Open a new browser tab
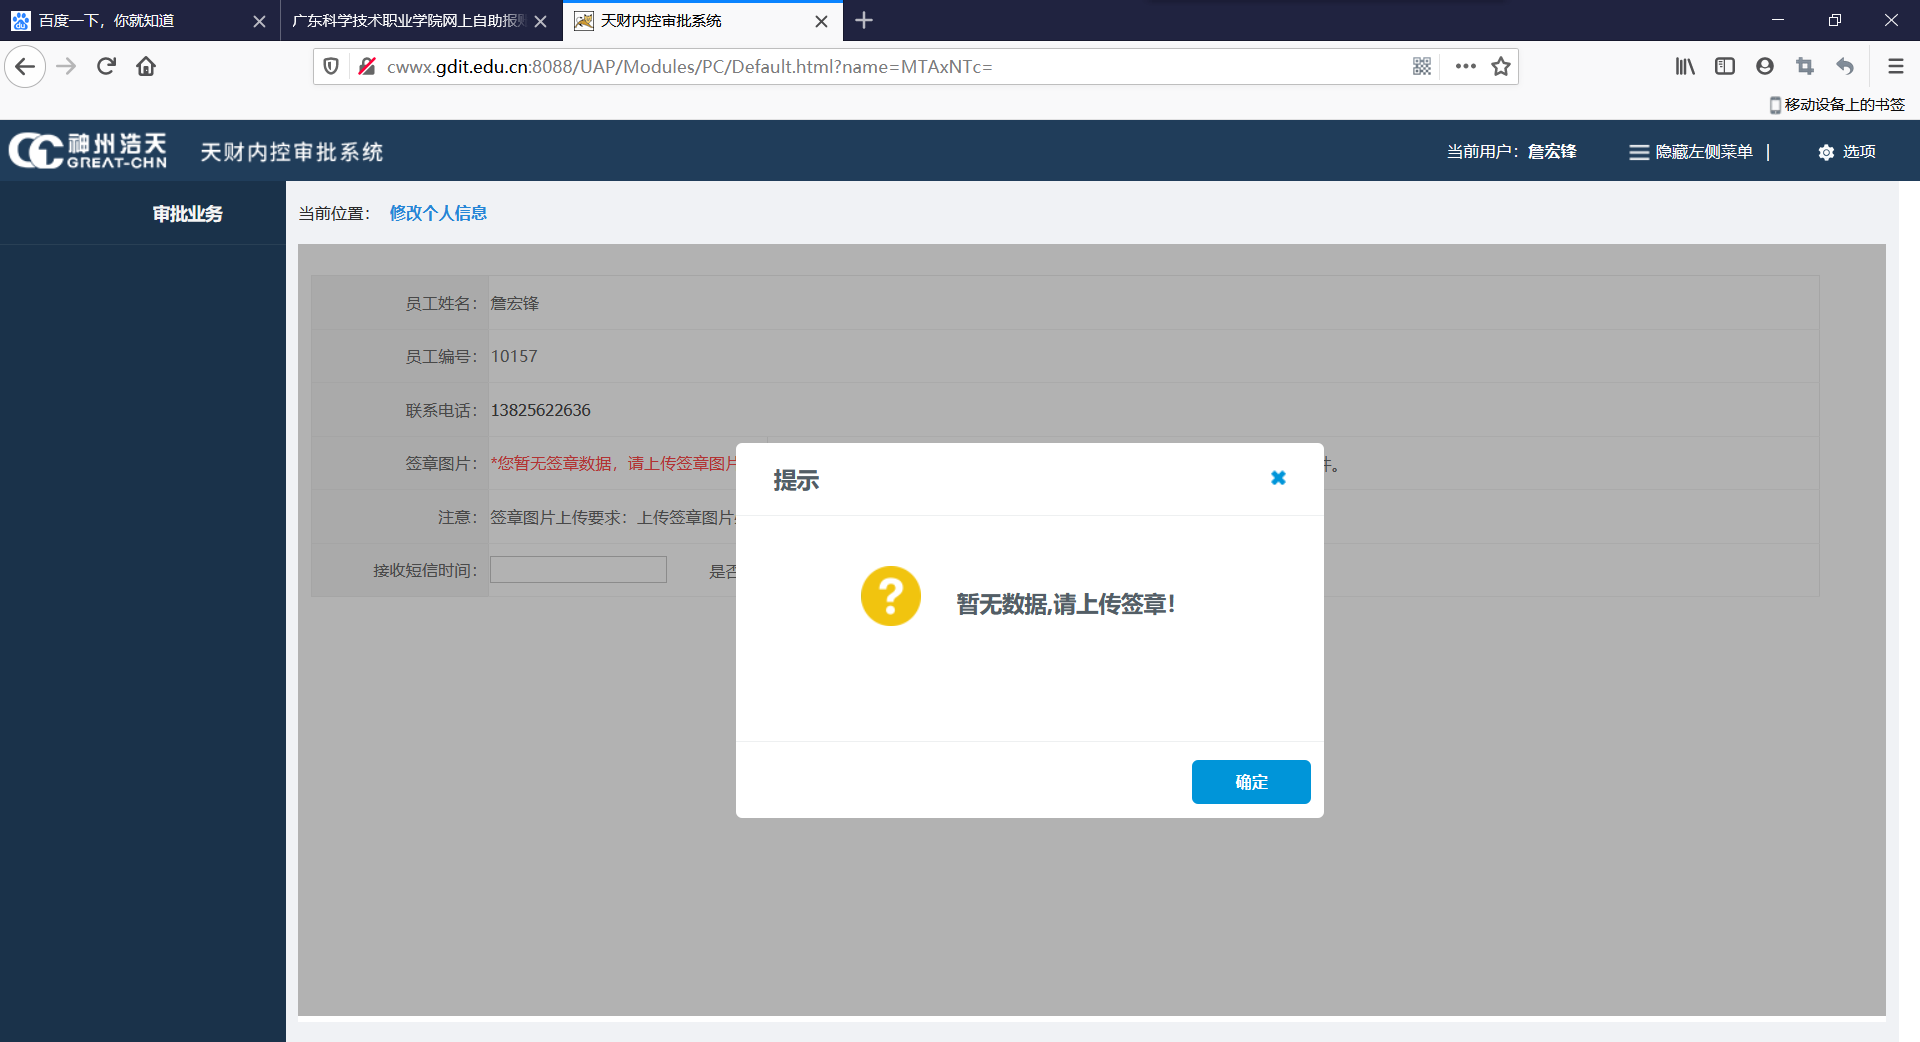This screenshot has width=1920, height=1042. pos(865,21)
